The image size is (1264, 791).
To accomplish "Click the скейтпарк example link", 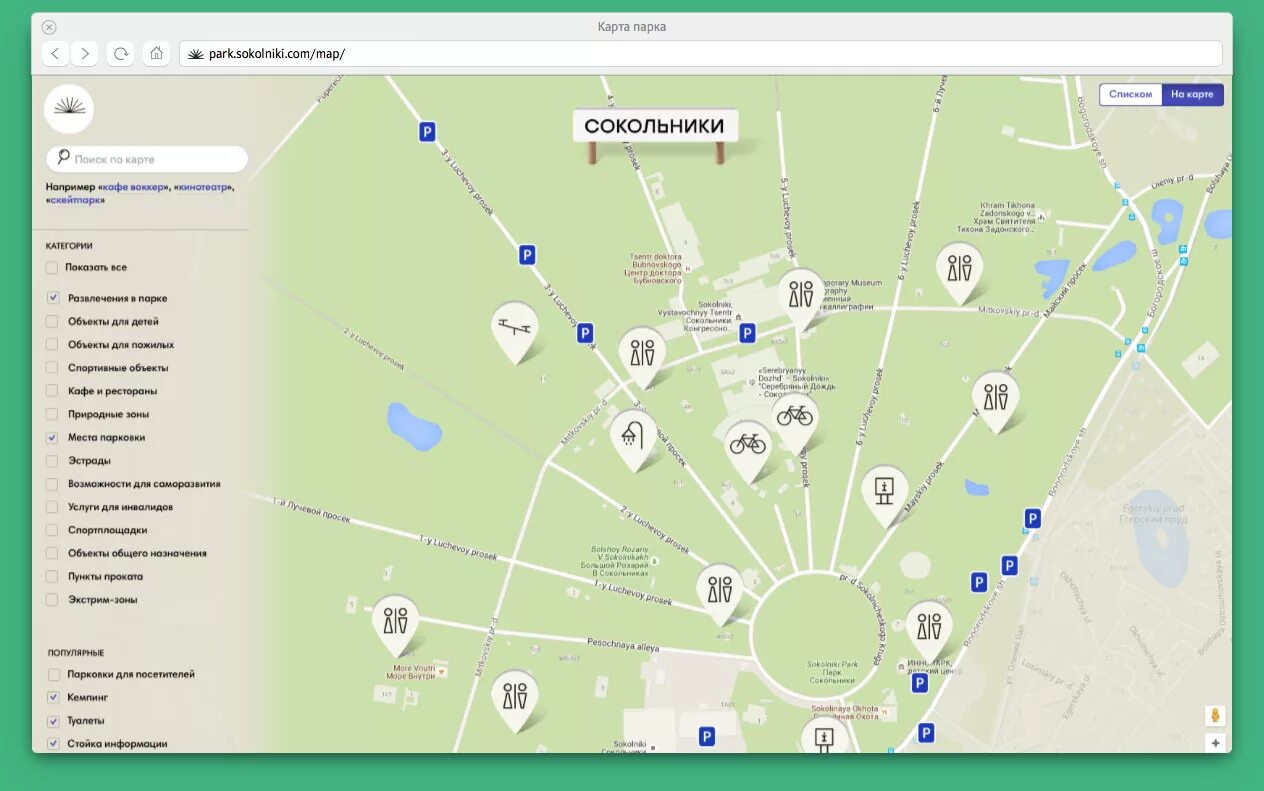I will [77, 200].
